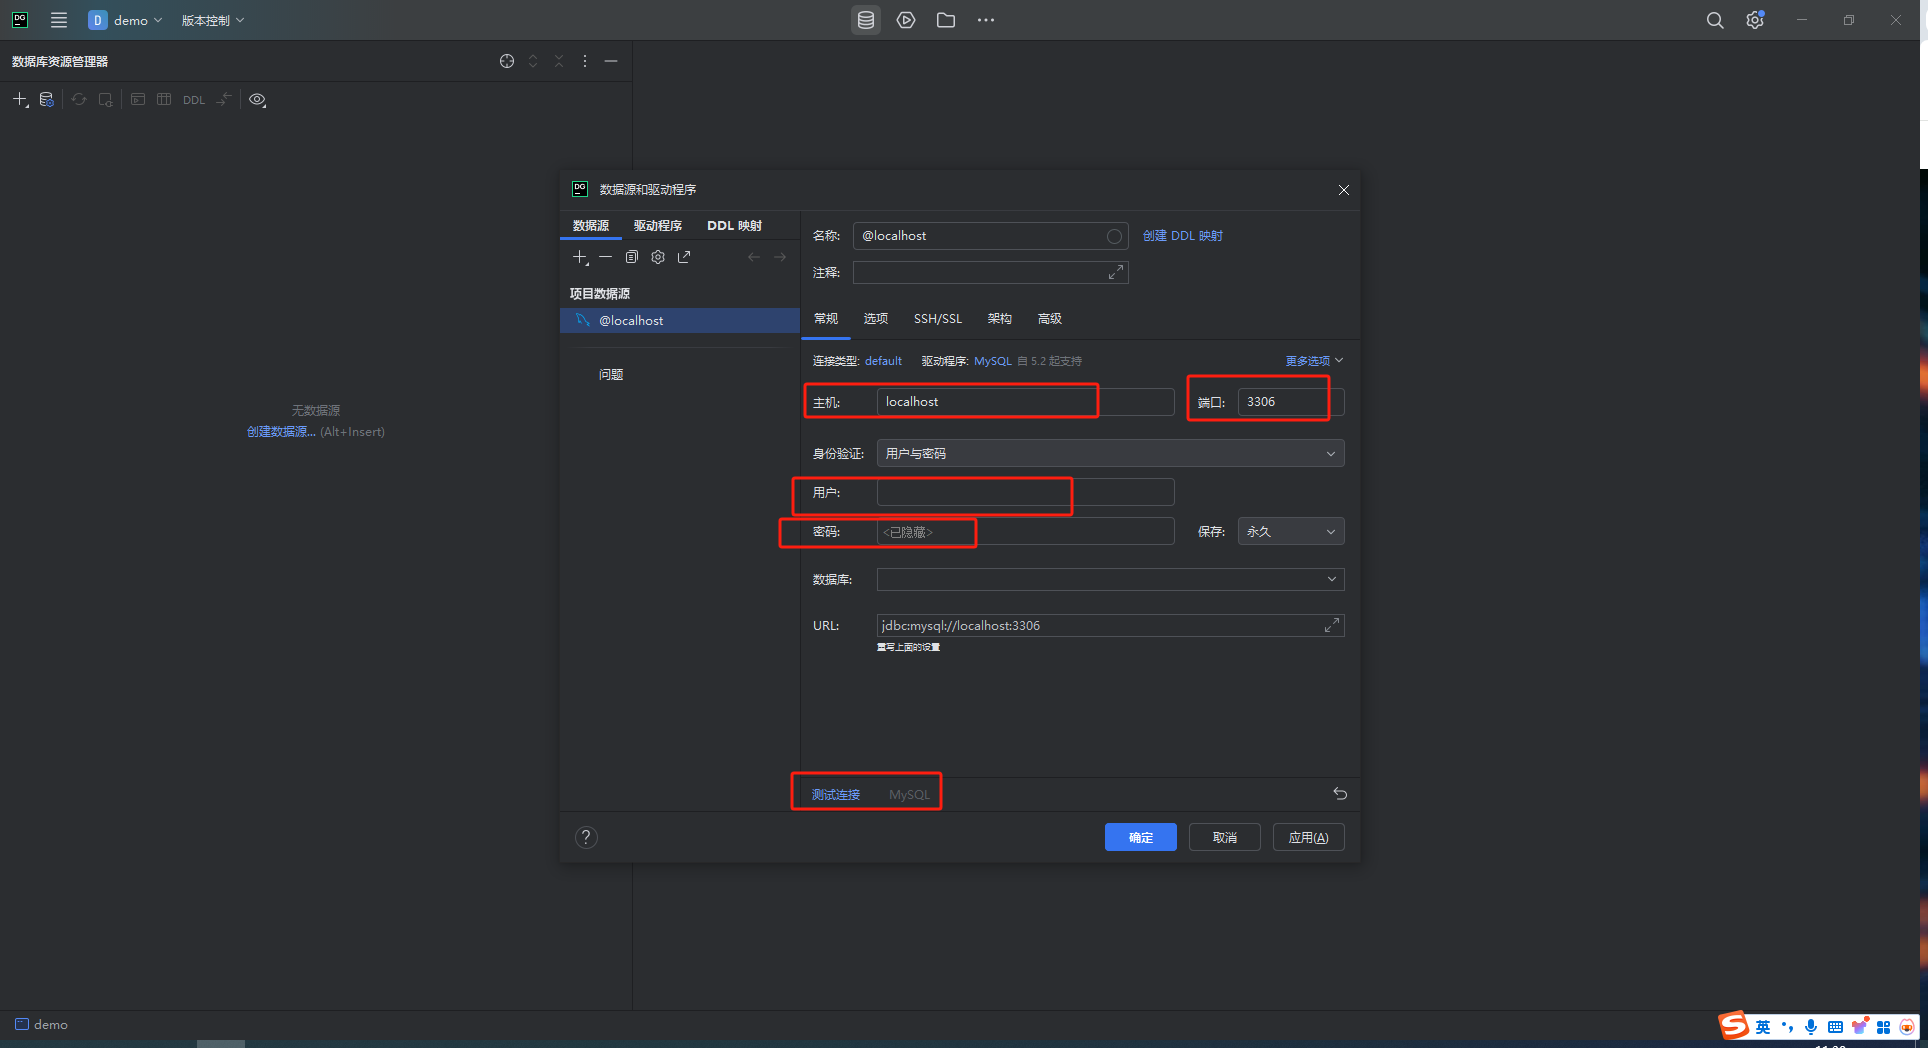1928x1048 pixels.
Task: Expand 更多选项
Action: [x=1314, y=361]
